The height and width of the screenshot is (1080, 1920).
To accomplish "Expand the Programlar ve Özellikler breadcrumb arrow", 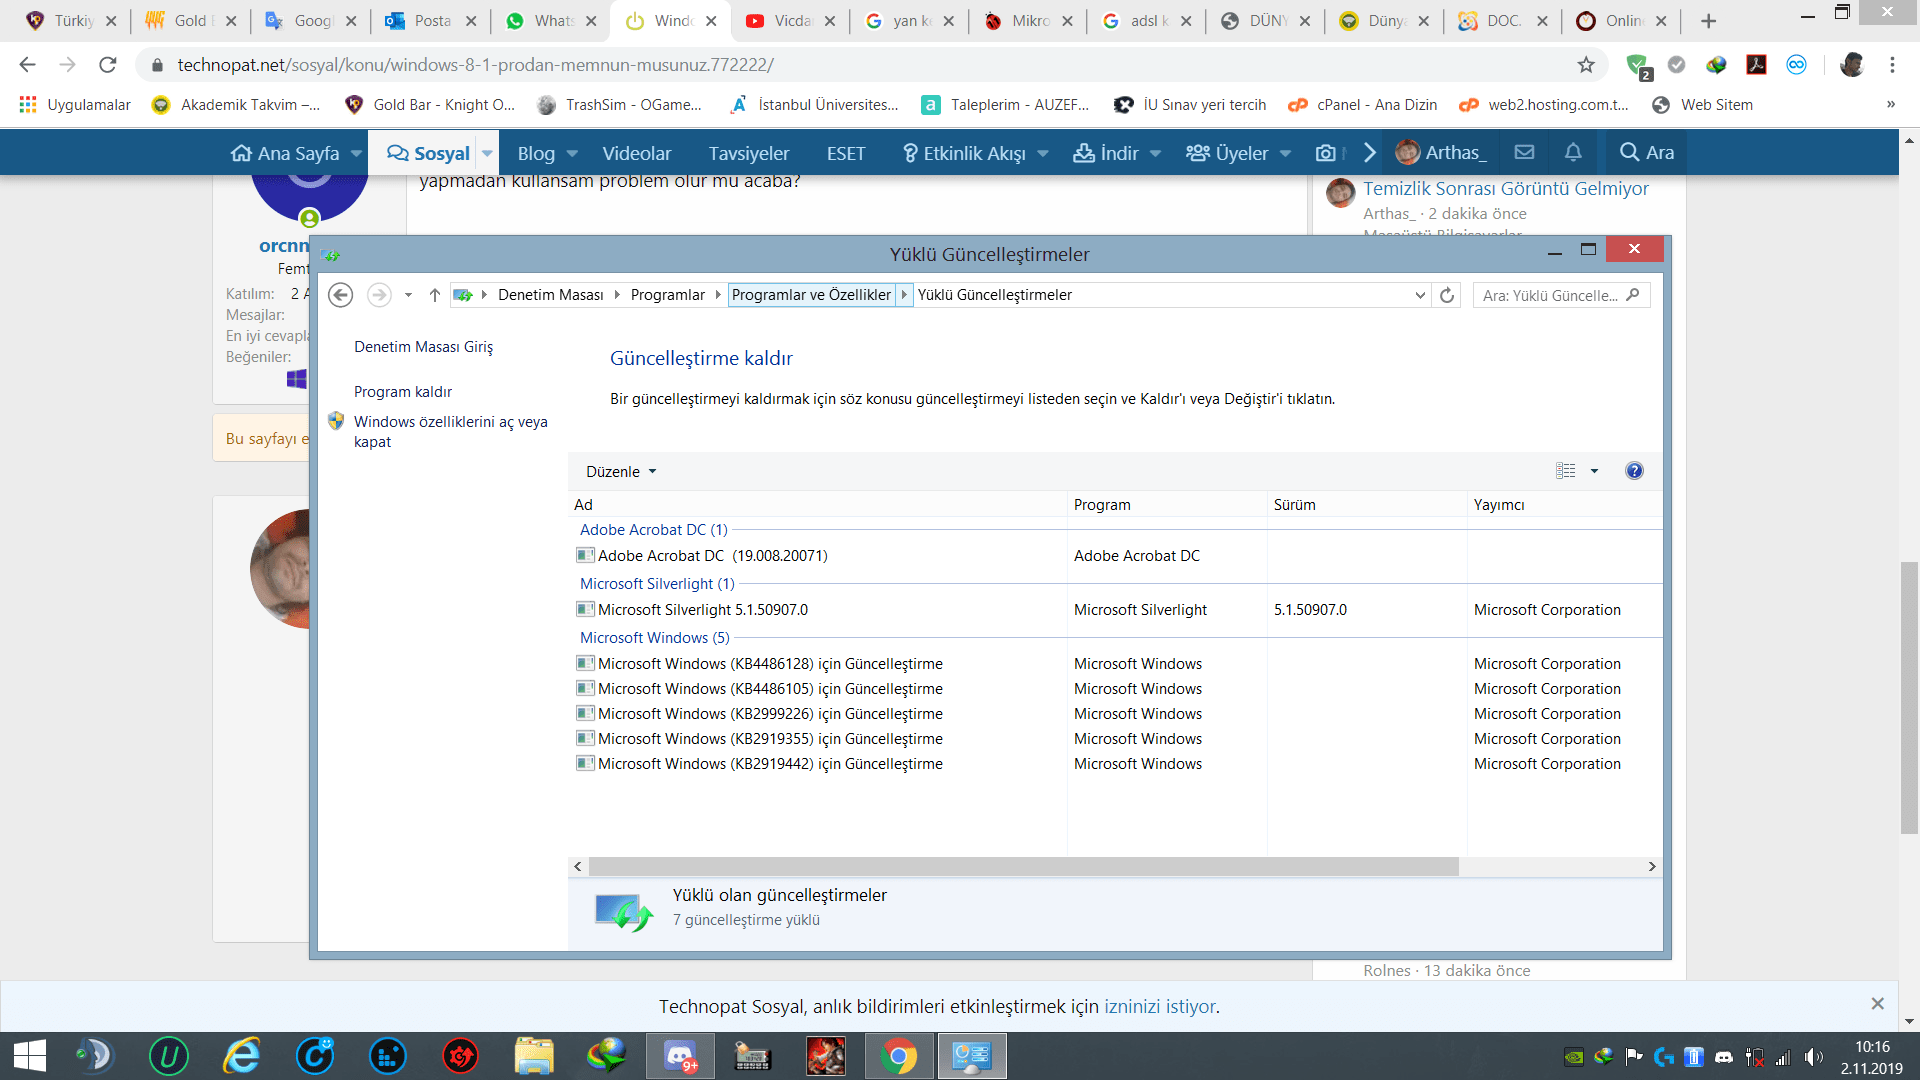I will pos(904,295).
